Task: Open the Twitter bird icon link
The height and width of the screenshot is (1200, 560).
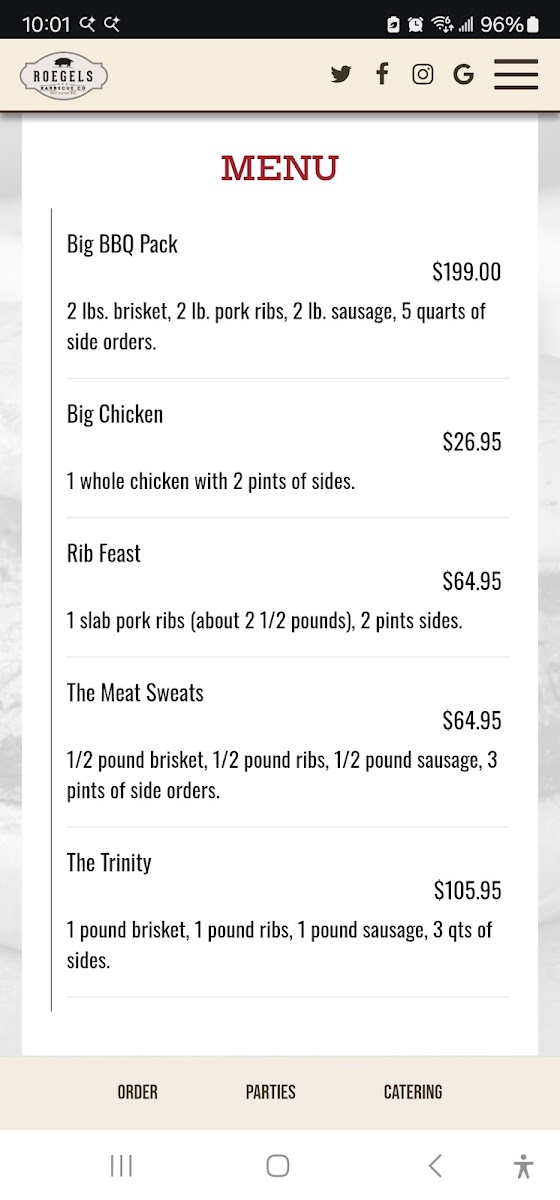Action: [x=341, y=74]
